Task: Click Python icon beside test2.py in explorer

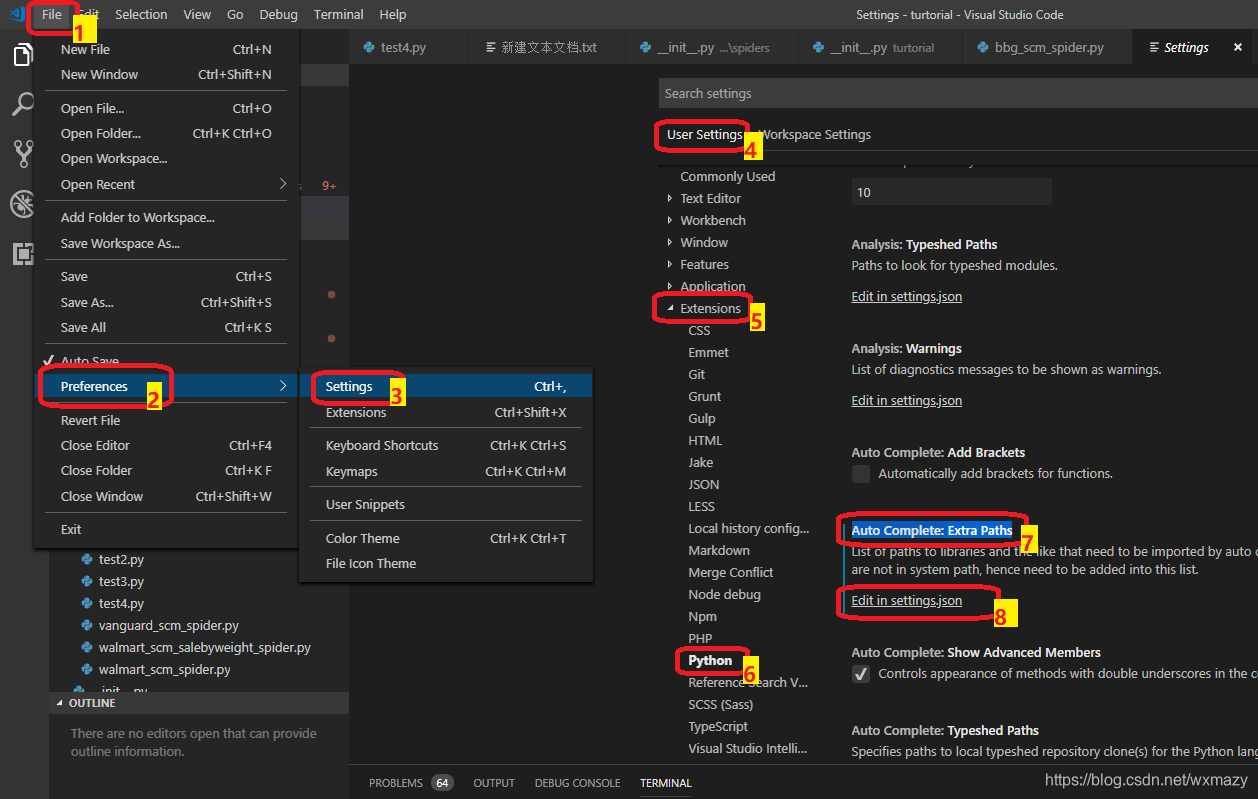Action: pyautogui.click(x=87, y=560)
